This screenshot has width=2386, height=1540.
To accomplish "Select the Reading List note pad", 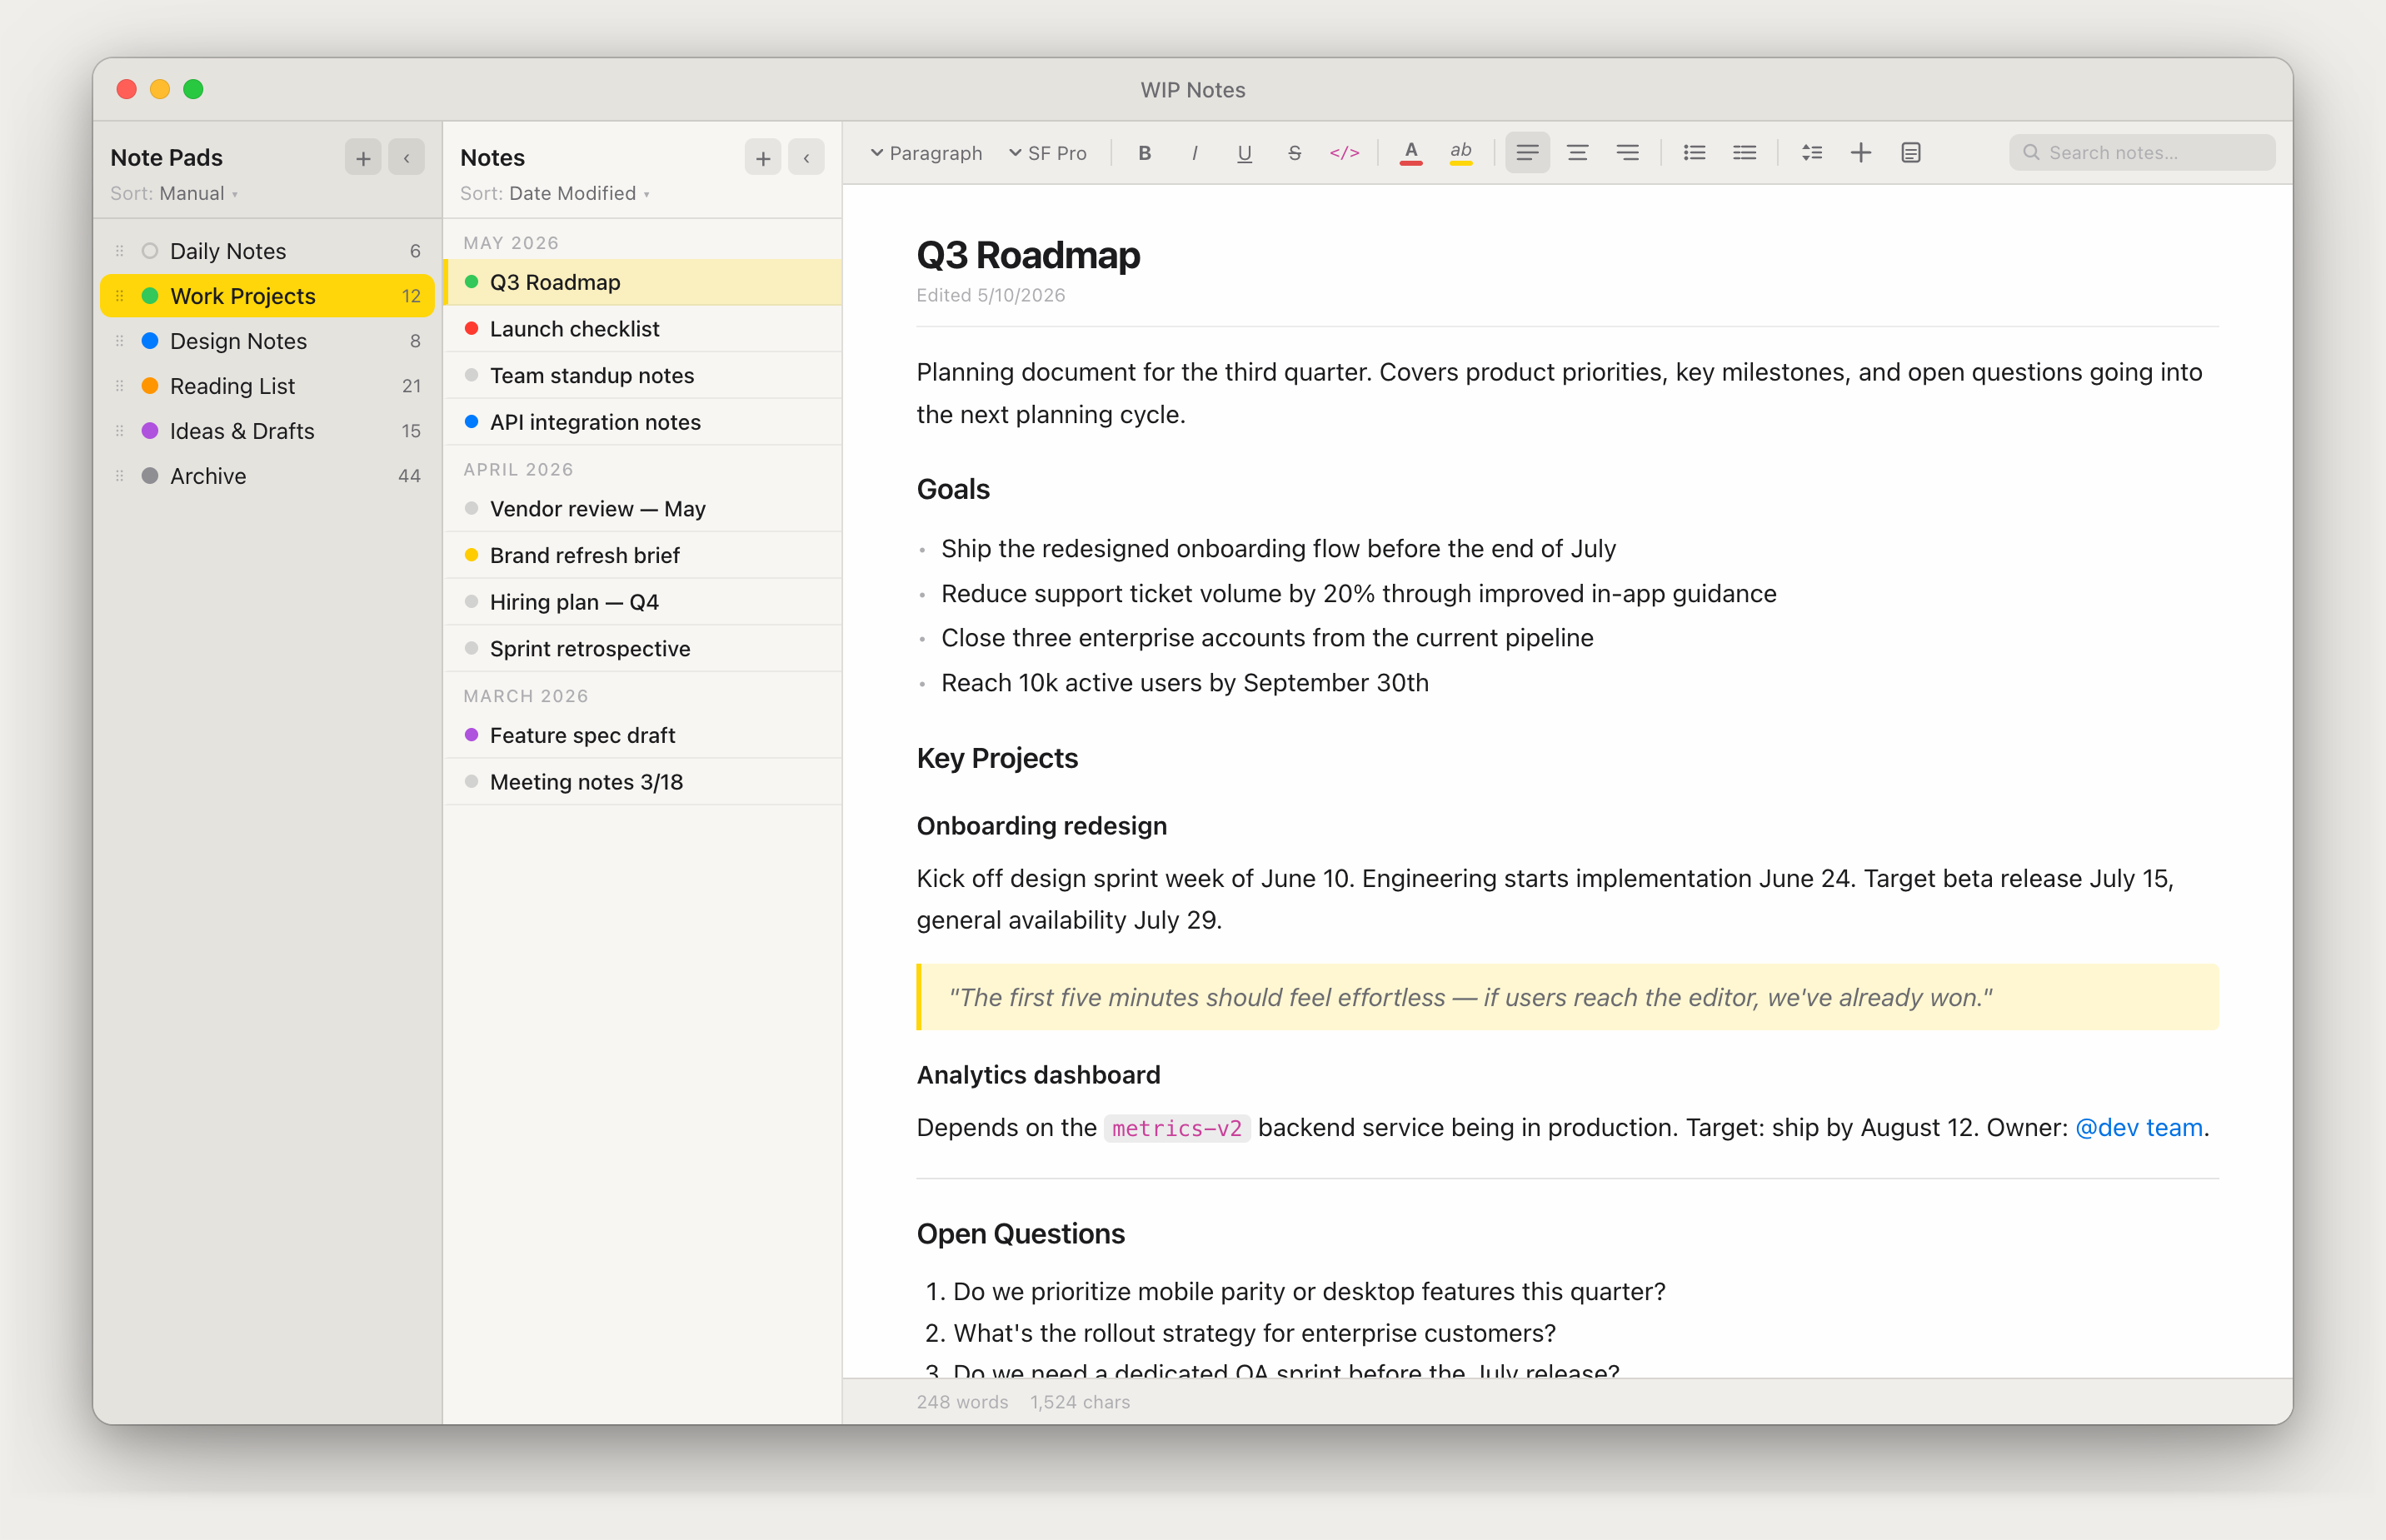I will pos(267,386).
